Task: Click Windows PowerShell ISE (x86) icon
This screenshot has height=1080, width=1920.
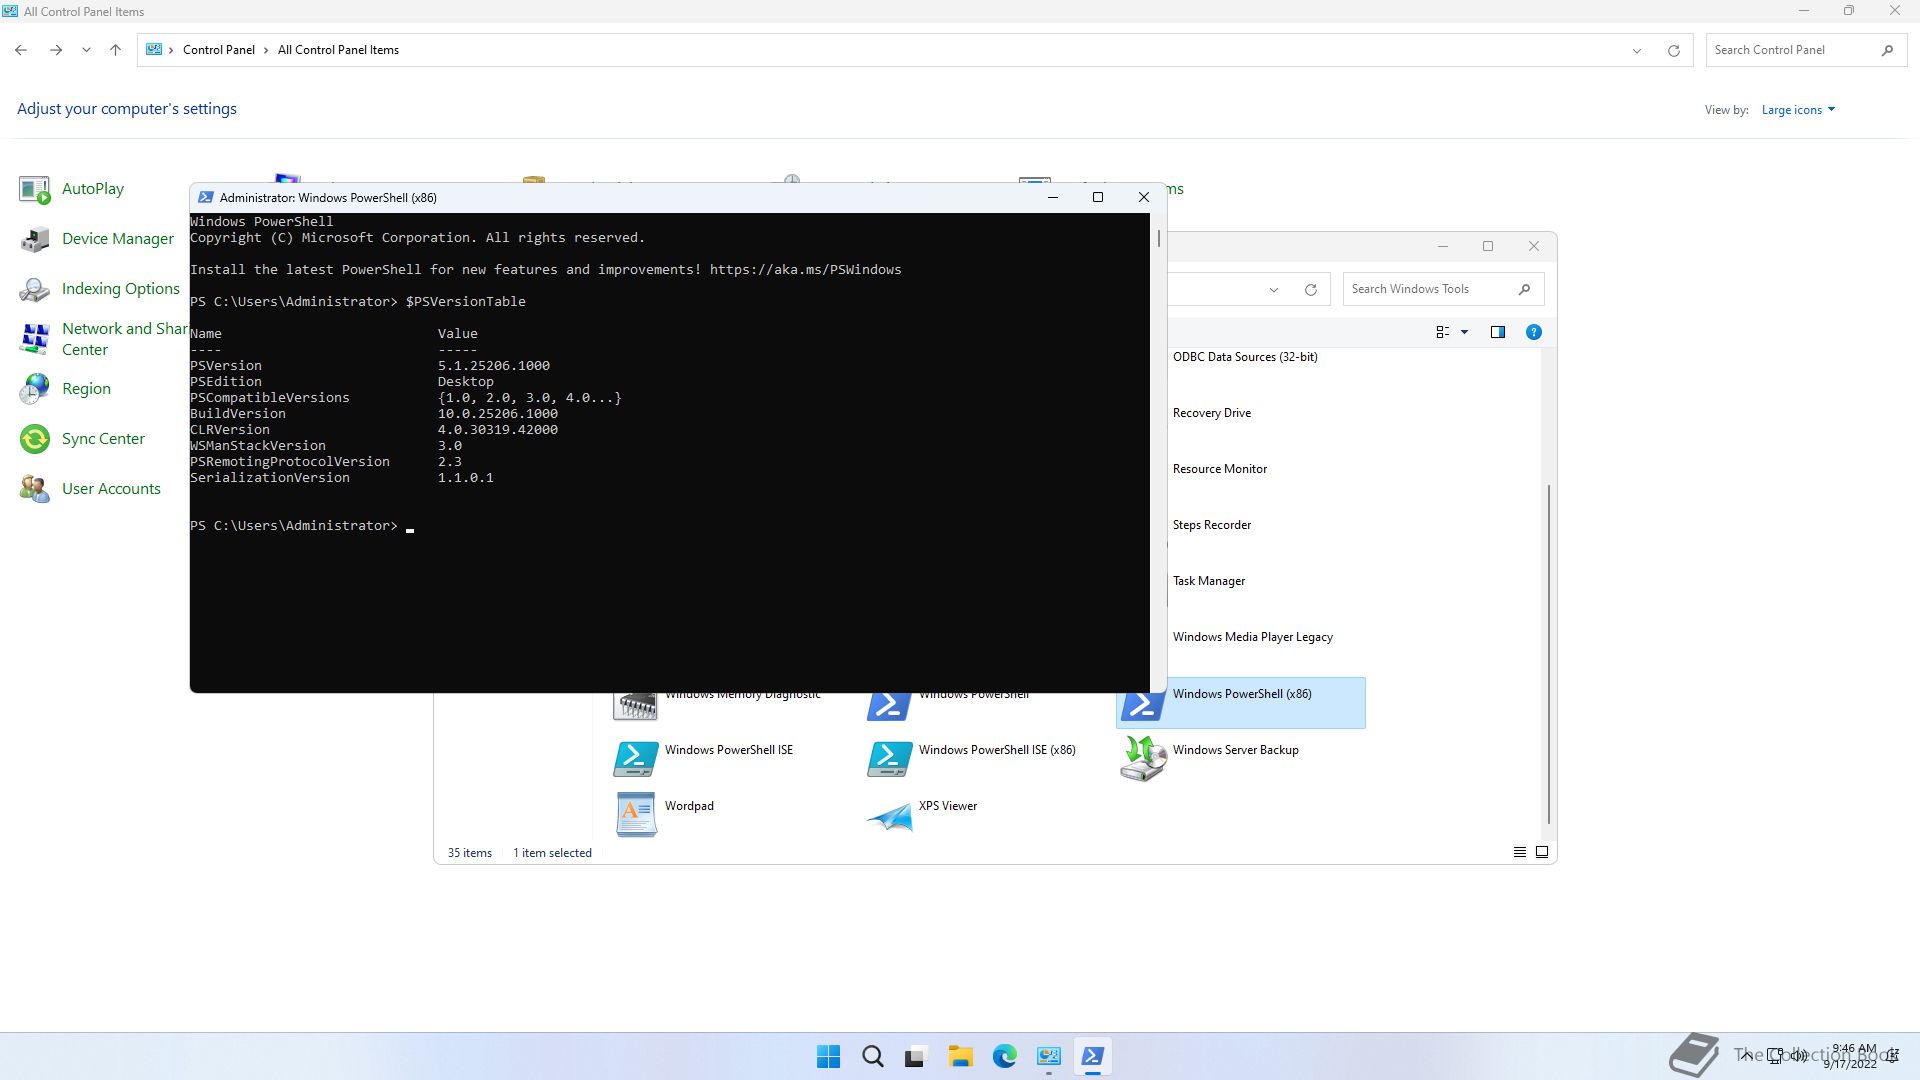Action: pos(890,758)
